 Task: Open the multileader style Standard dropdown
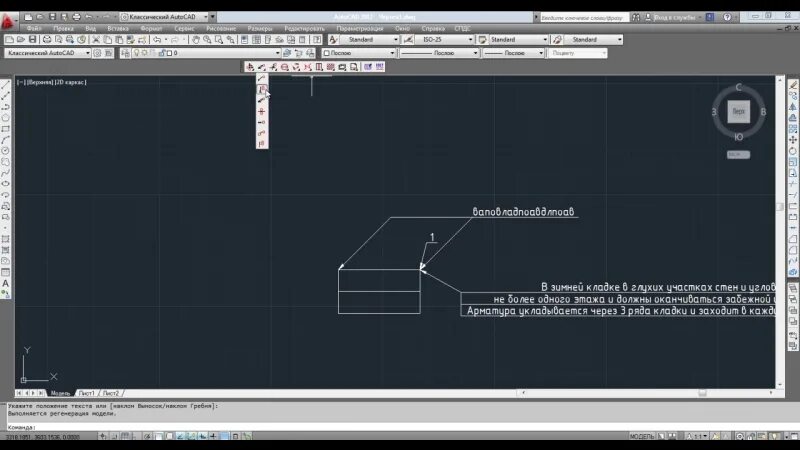pyautogui.click(x=594, y=39)
